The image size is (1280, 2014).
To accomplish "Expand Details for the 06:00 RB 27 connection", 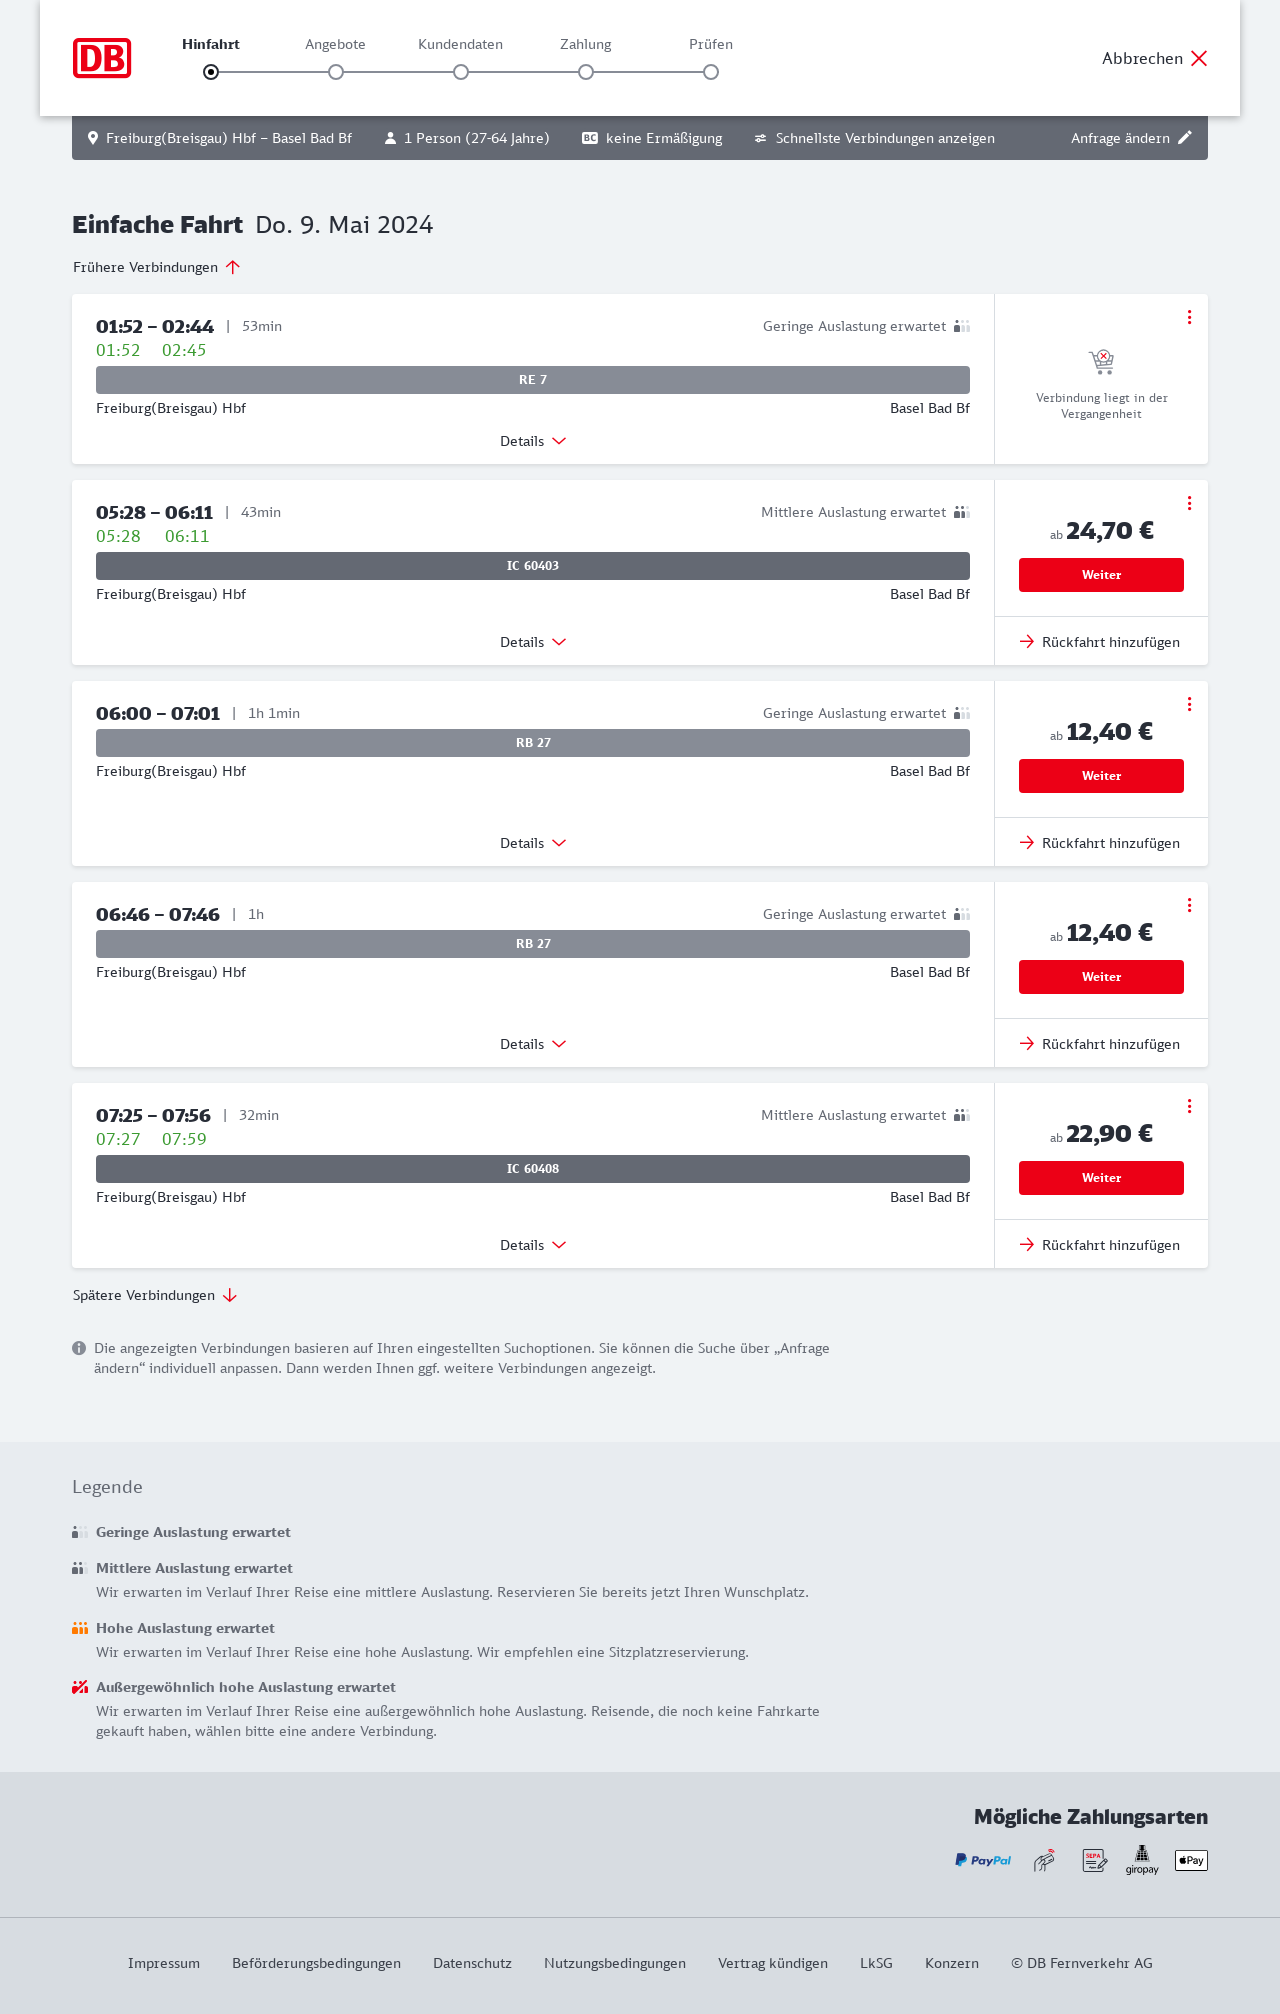I will (x=533, y=843).
